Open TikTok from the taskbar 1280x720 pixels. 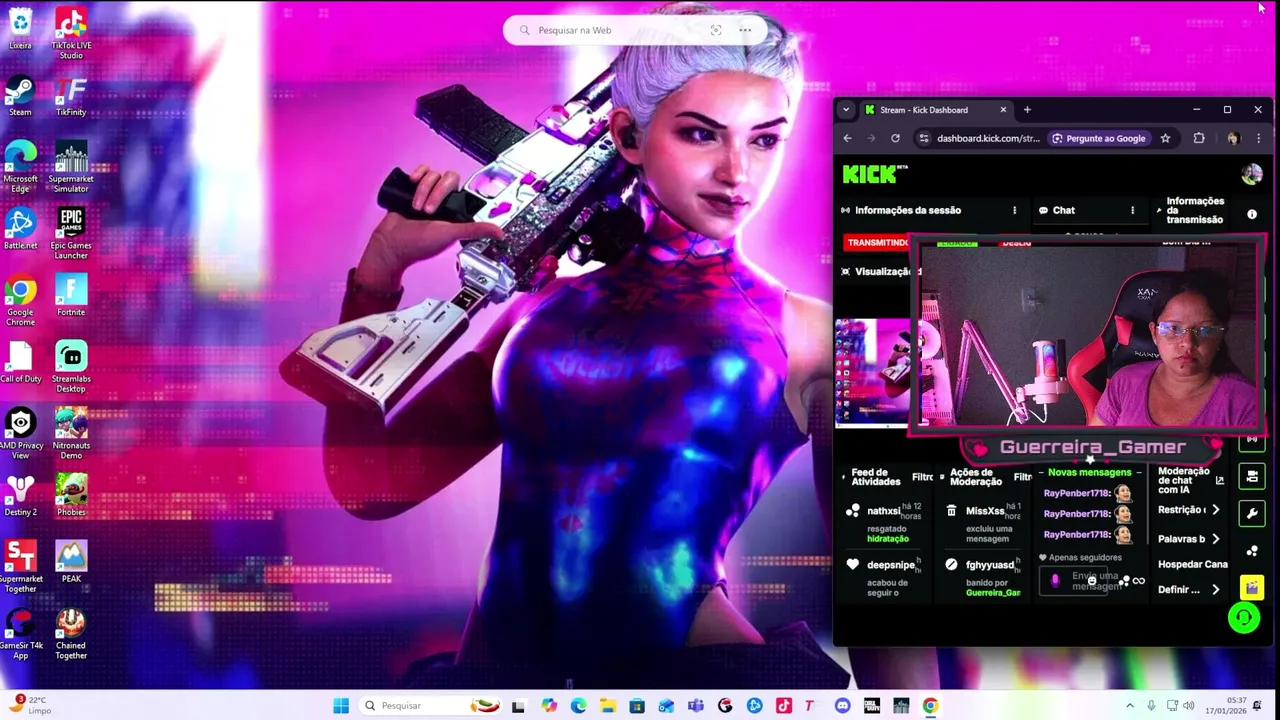coord(784,706)
